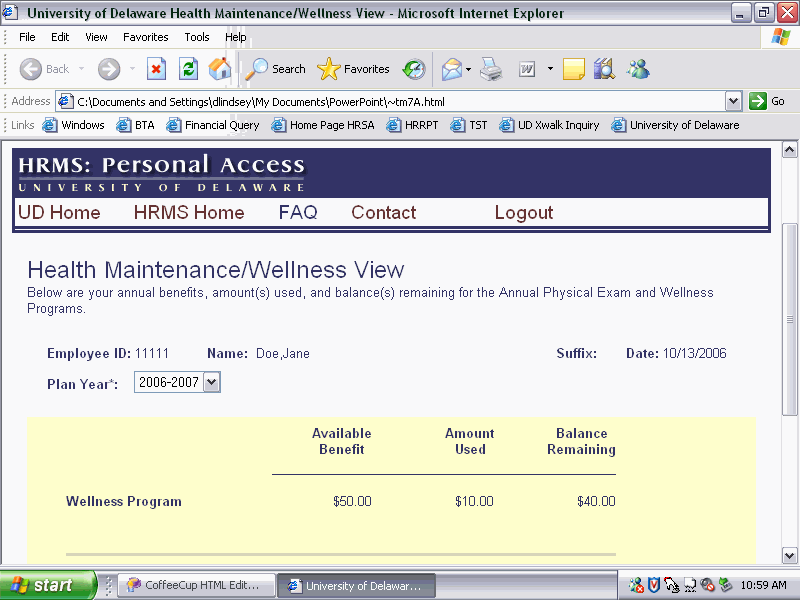Open the FAQ page link
Screen dimensions: 800x600
pos(298,212)
